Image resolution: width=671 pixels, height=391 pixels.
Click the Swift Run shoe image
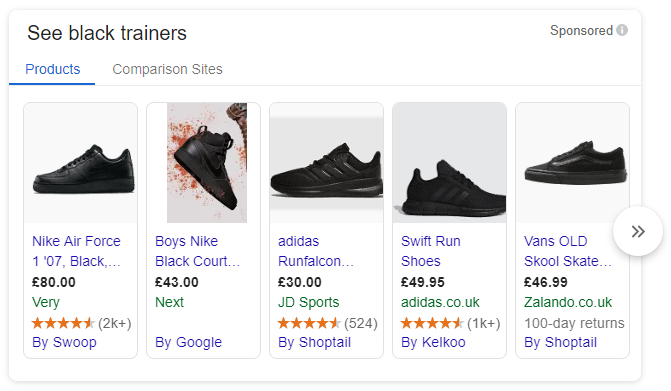coord(449,163)
